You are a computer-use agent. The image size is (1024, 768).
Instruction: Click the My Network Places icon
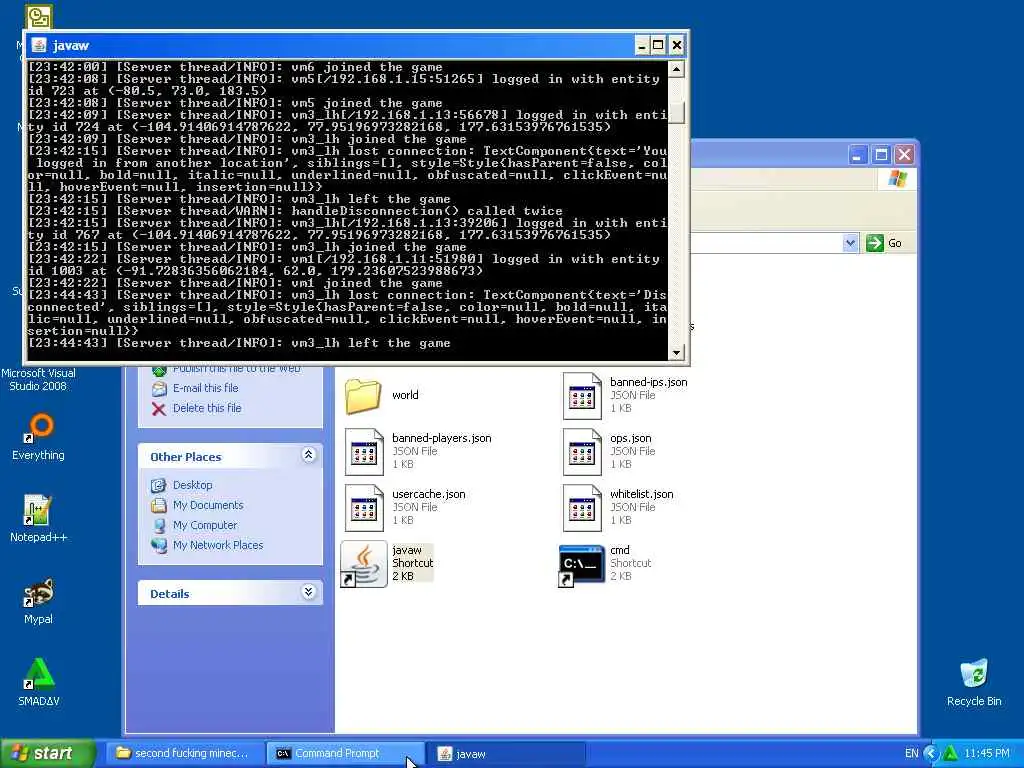(159, 545)
